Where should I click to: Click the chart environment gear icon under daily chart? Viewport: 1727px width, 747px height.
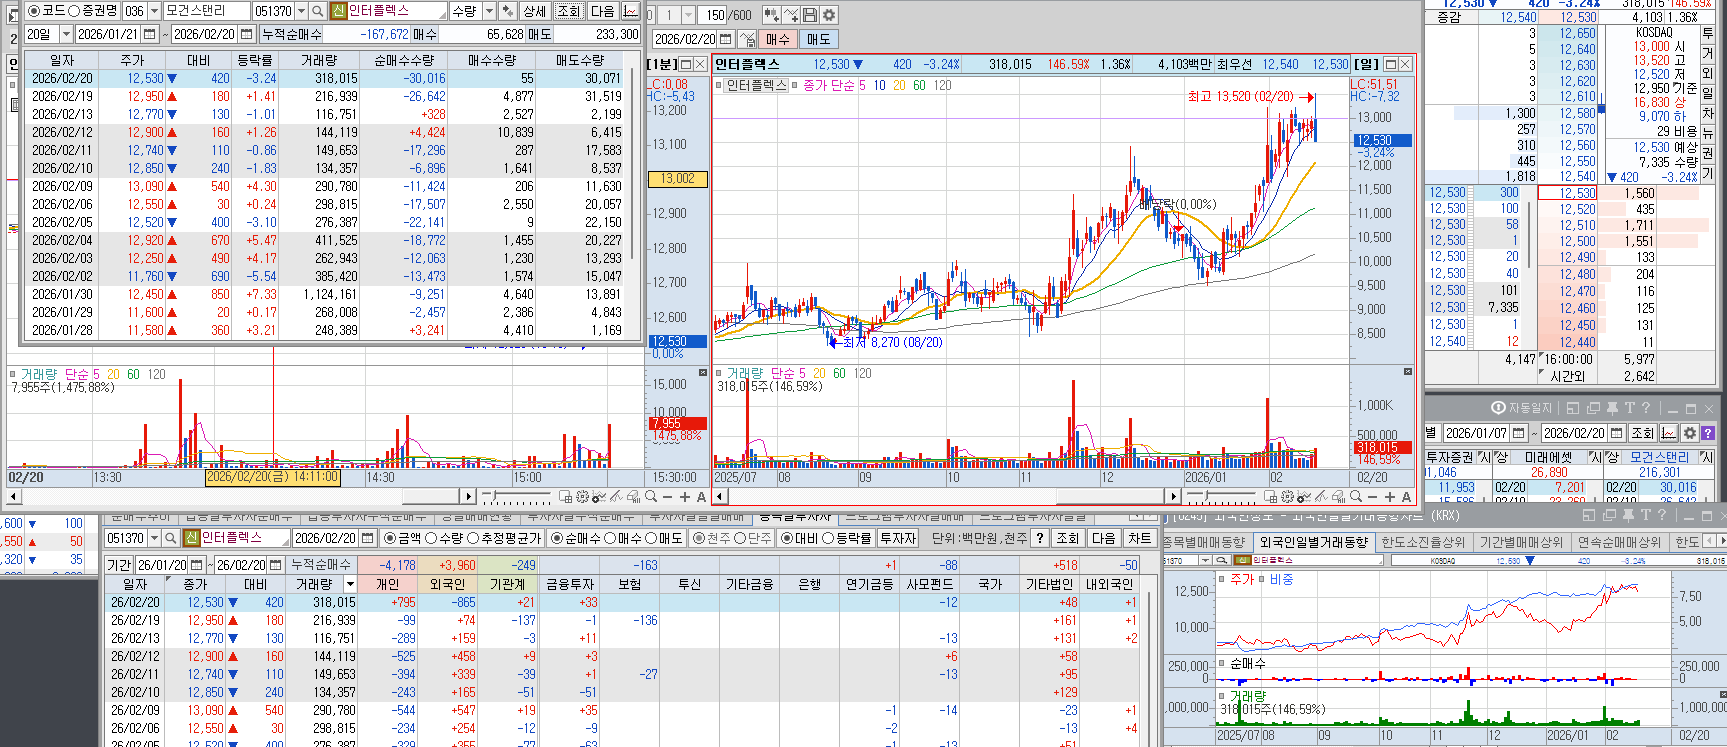1286,497
